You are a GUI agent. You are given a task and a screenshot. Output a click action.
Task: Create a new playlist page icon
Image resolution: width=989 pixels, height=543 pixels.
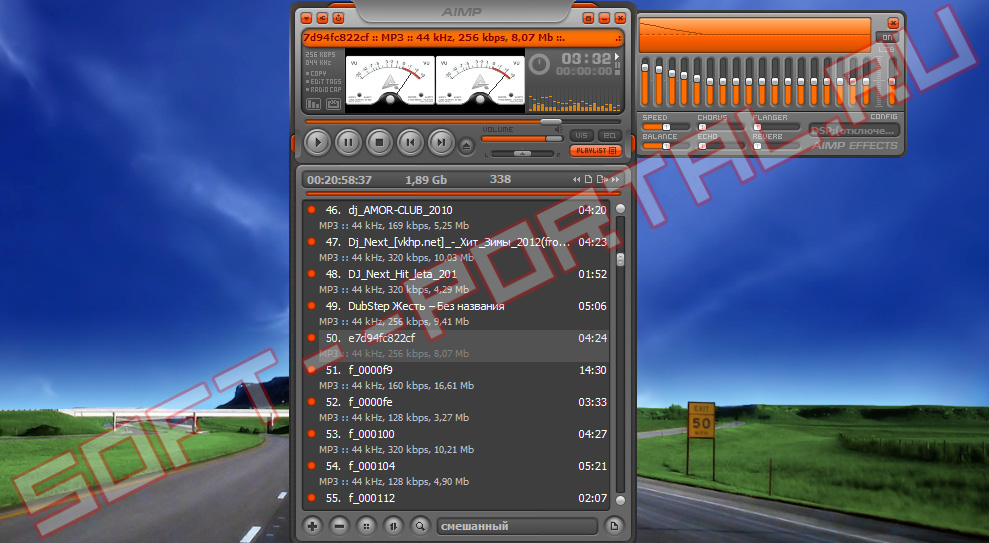tap(588, 180)
